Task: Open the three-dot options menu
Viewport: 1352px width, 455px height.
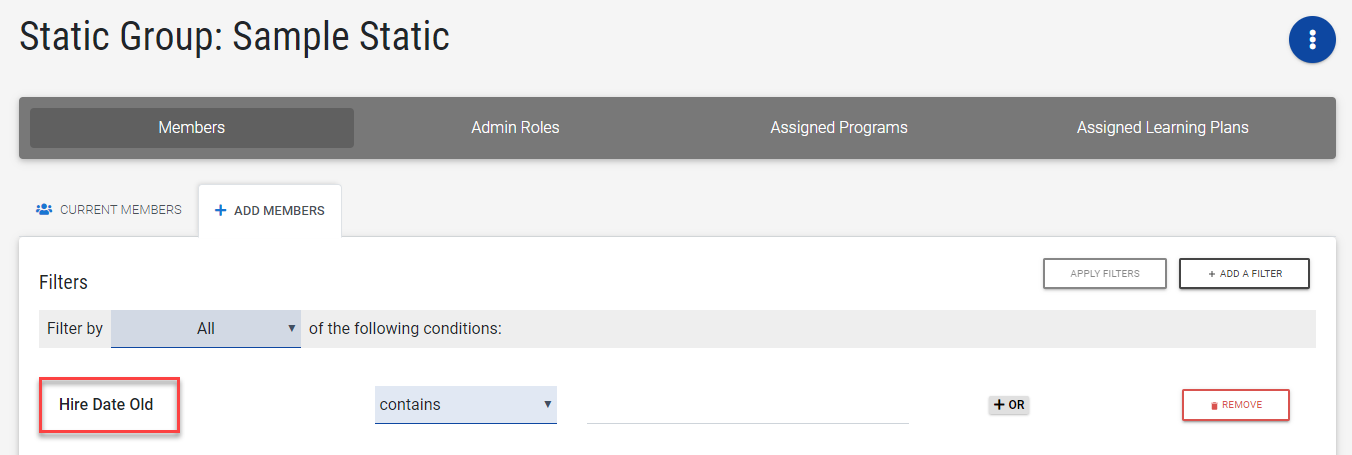Action: pos(1312,40)
